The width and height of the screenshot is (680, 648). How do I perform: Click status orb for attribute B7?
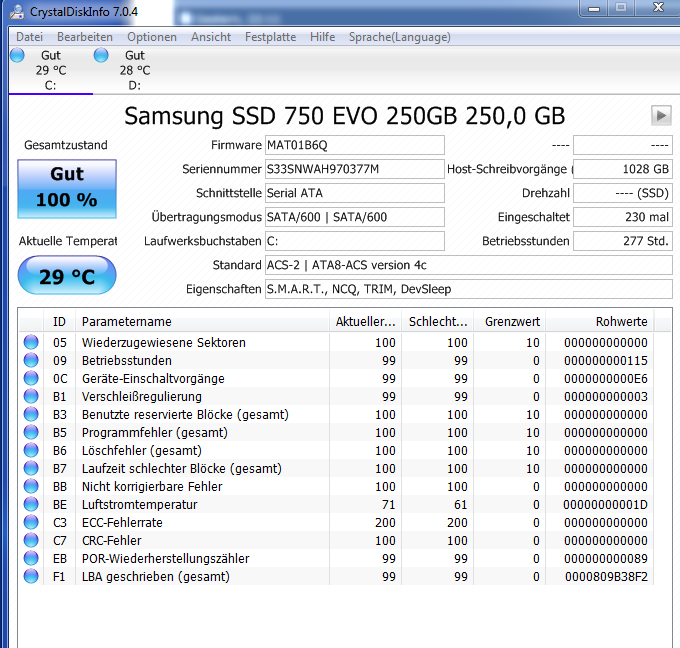click(x=31, y=468)
